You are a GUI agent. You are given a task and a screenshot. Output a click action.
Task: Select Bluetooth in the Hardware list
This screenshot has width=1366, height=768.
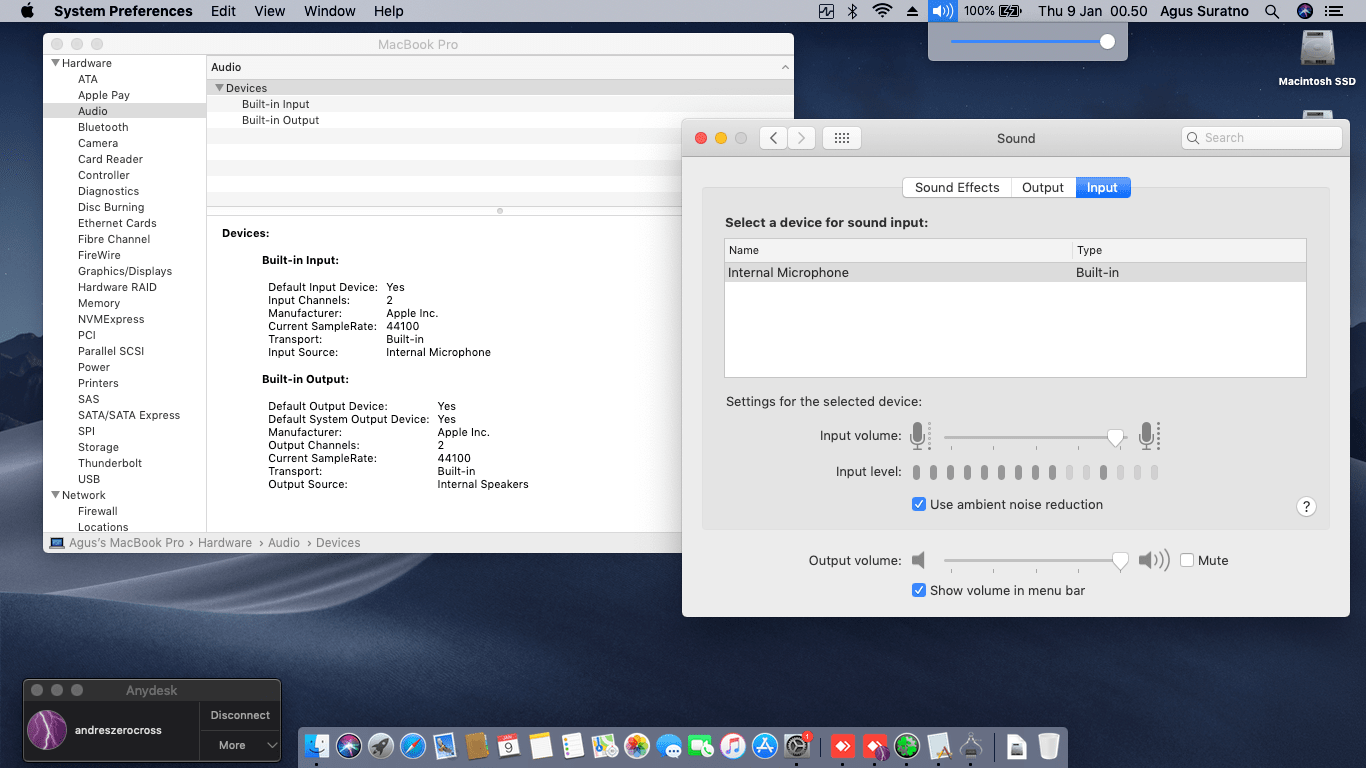coord(103,127)
